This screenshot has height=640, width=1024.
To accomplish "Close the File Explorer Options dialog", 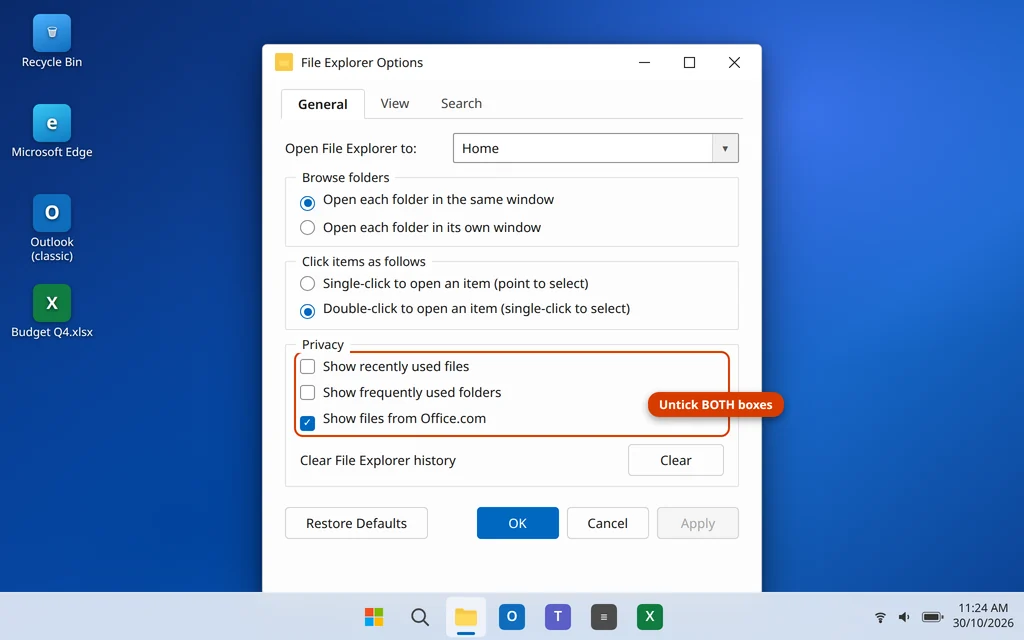I will coord(734,63).
